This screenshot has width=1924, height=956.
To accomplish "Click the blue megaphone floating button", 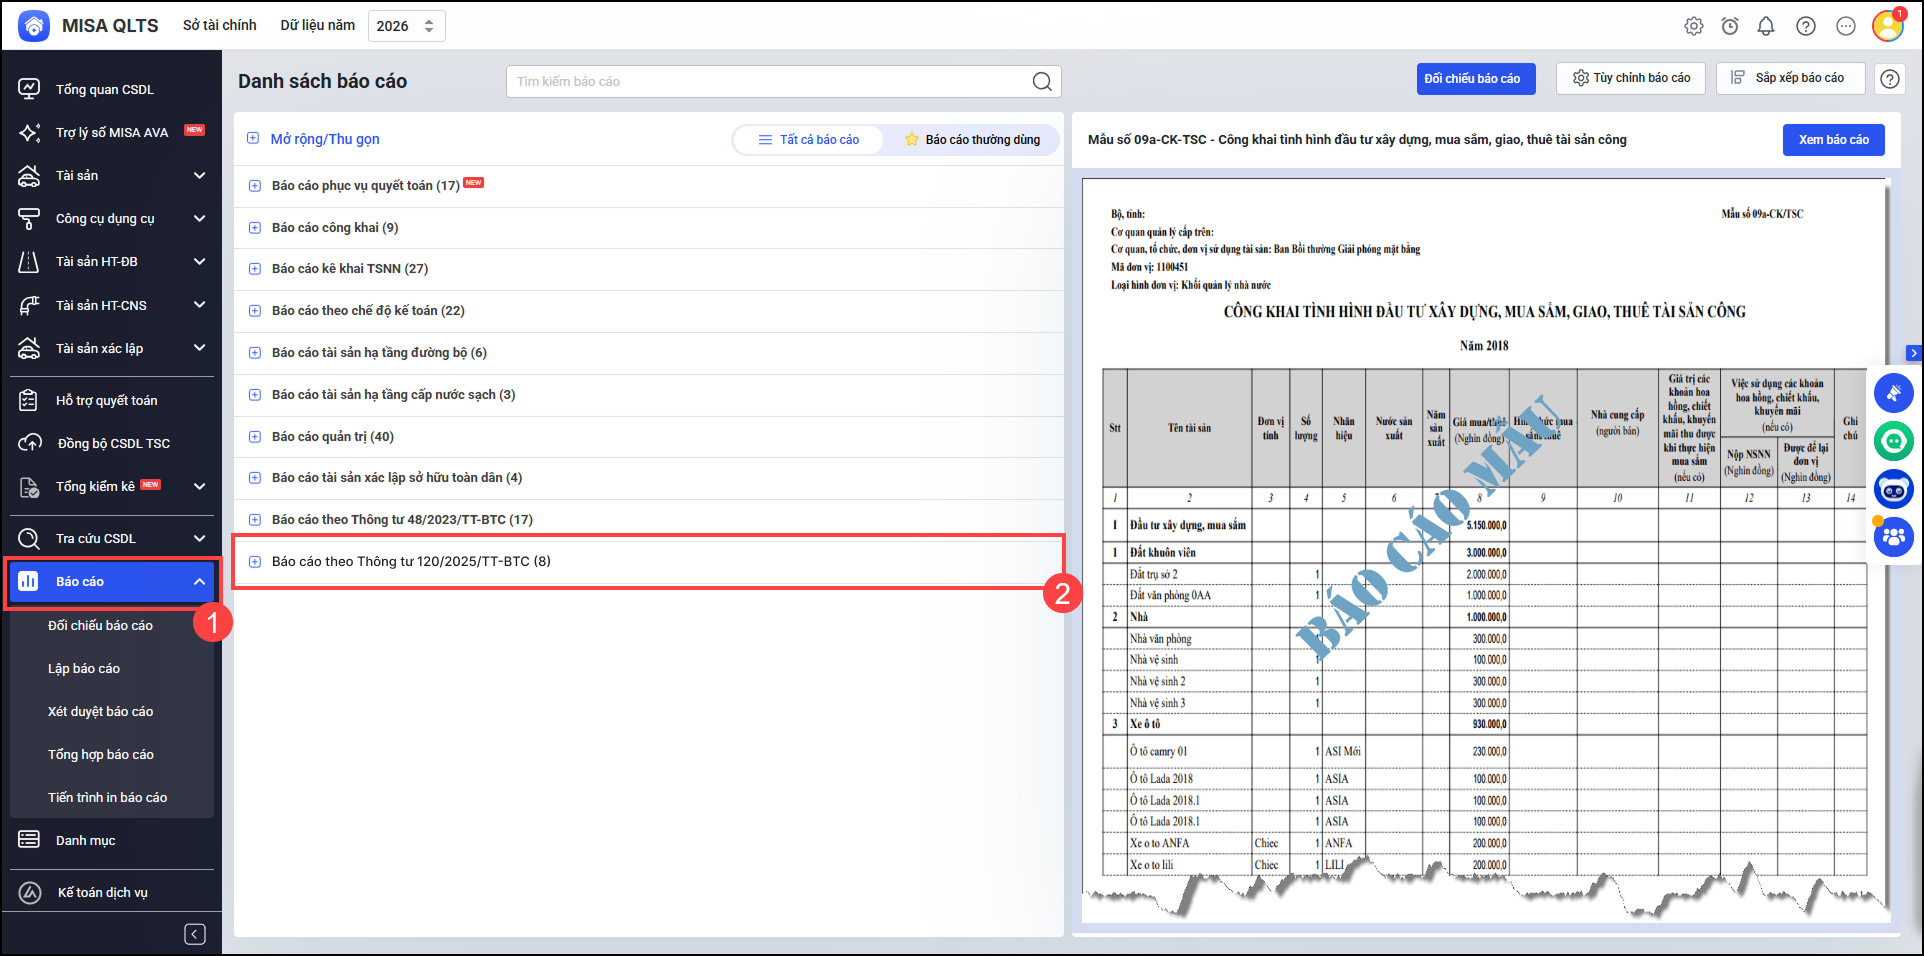I will pos(1894,393).
